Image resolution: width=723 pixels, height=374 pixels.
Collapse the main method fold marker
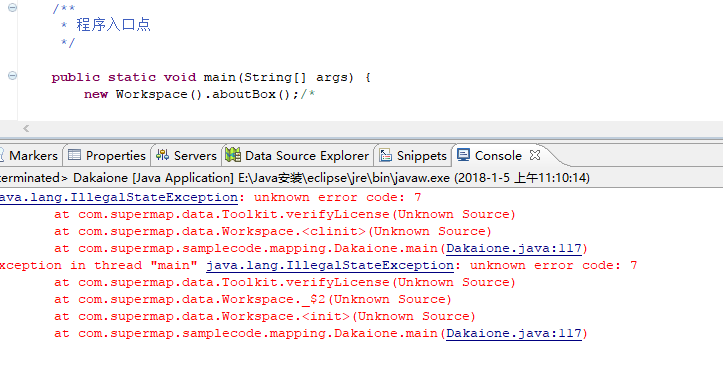click(12, 76)
